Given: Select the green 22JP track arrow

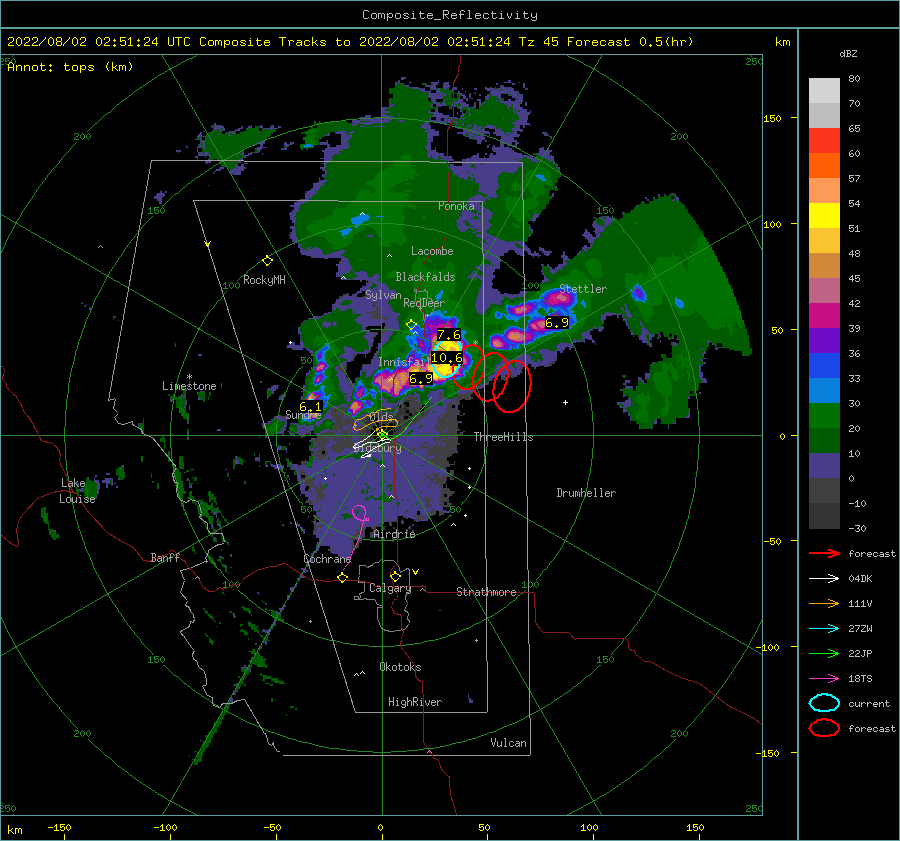Looking at the screenshot, I should pos(824,653).
